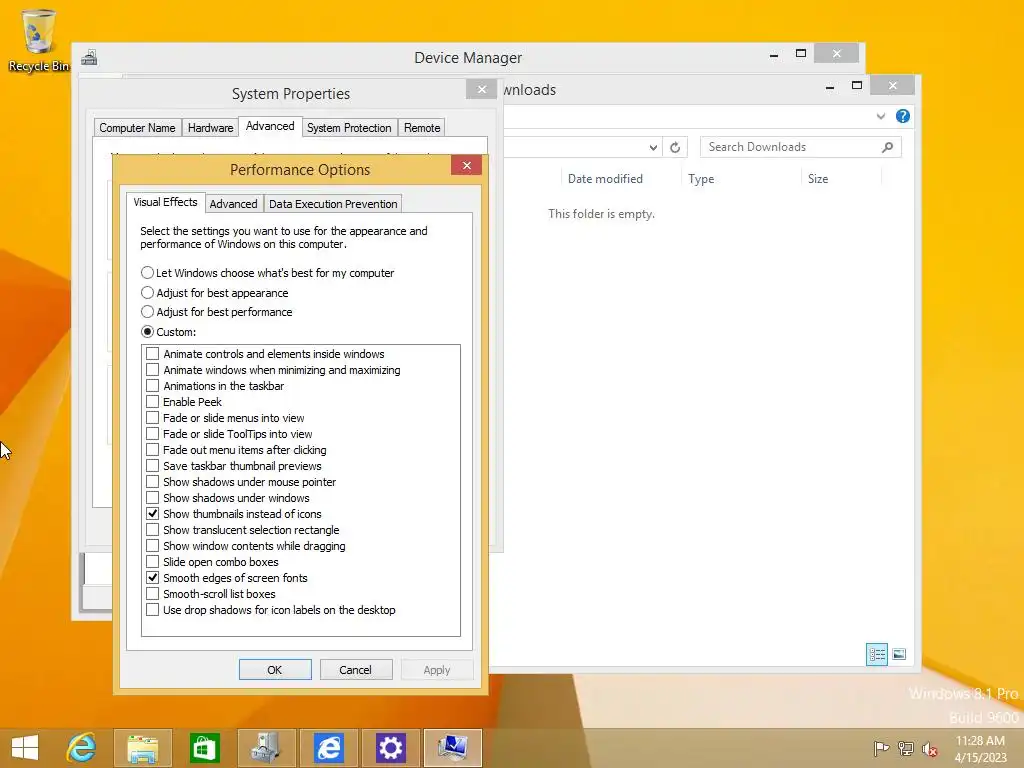Check Show shadows under mouse pointer
This screenshot has width=1024, height=768.
[x=152, y=482]
